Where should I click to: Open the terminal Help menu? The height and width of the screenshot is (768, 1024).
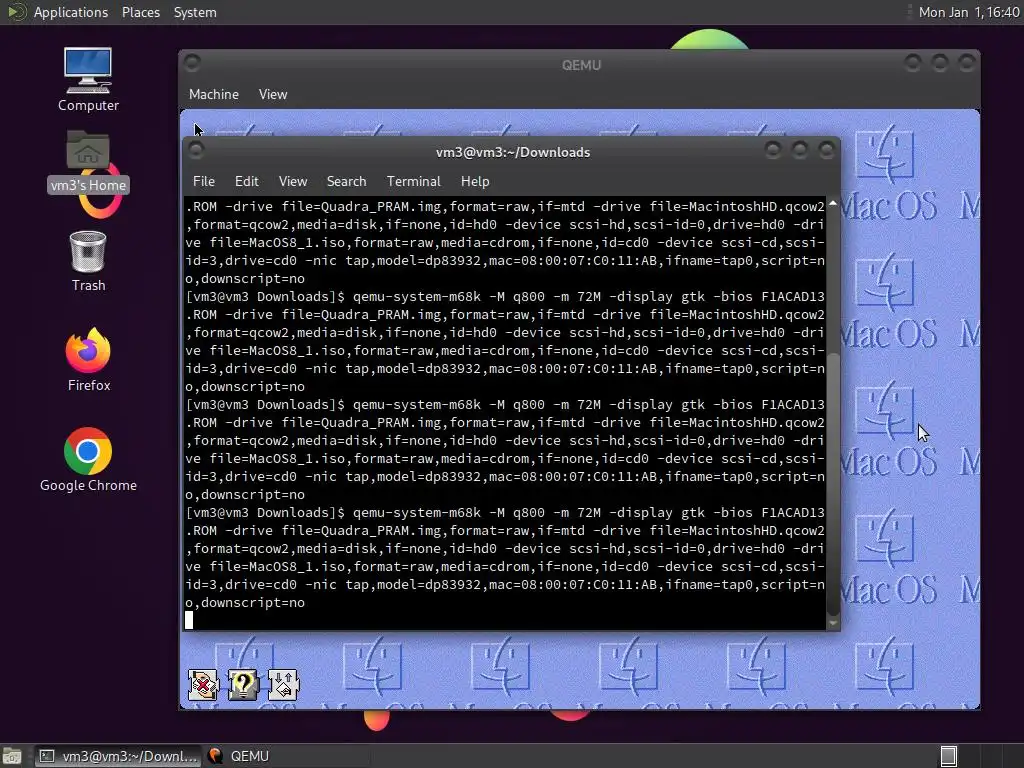coord(475,181)
